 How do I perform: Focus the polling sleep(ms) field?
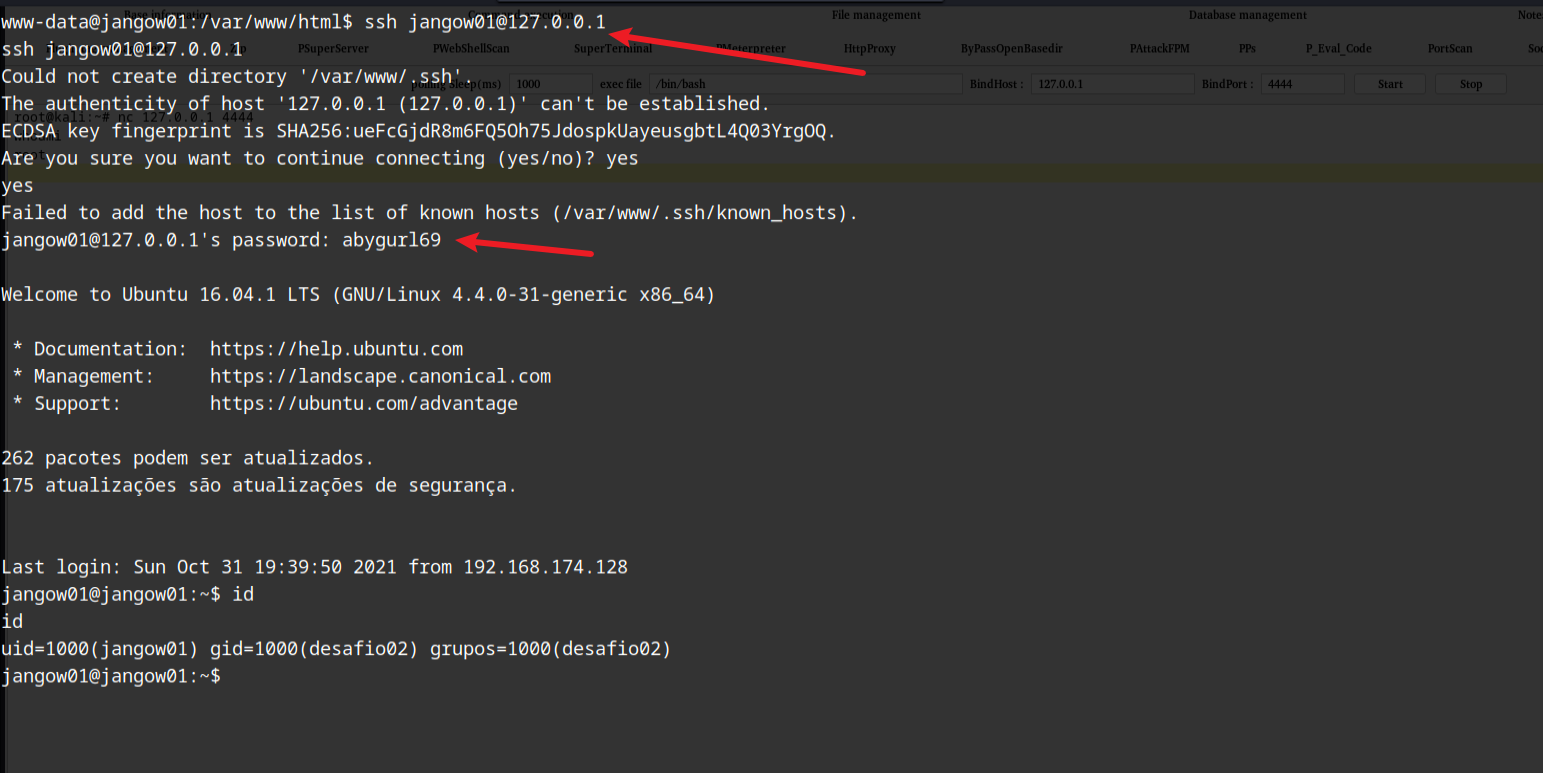click(550, 84)
